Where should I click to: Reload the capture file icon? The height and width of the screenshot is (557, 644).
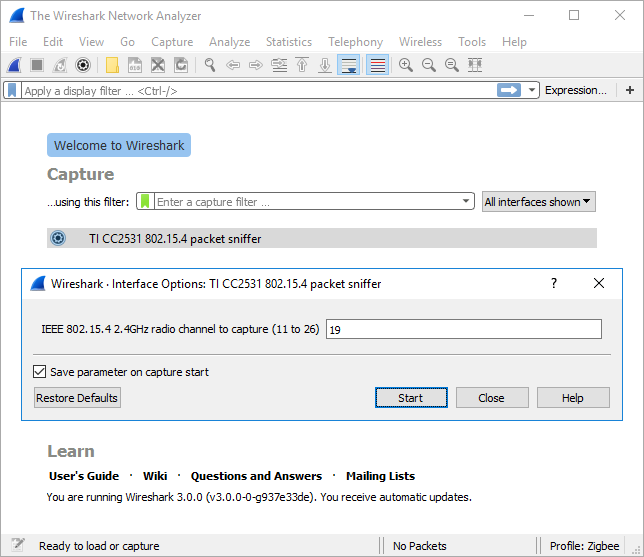tap(181, 65)
